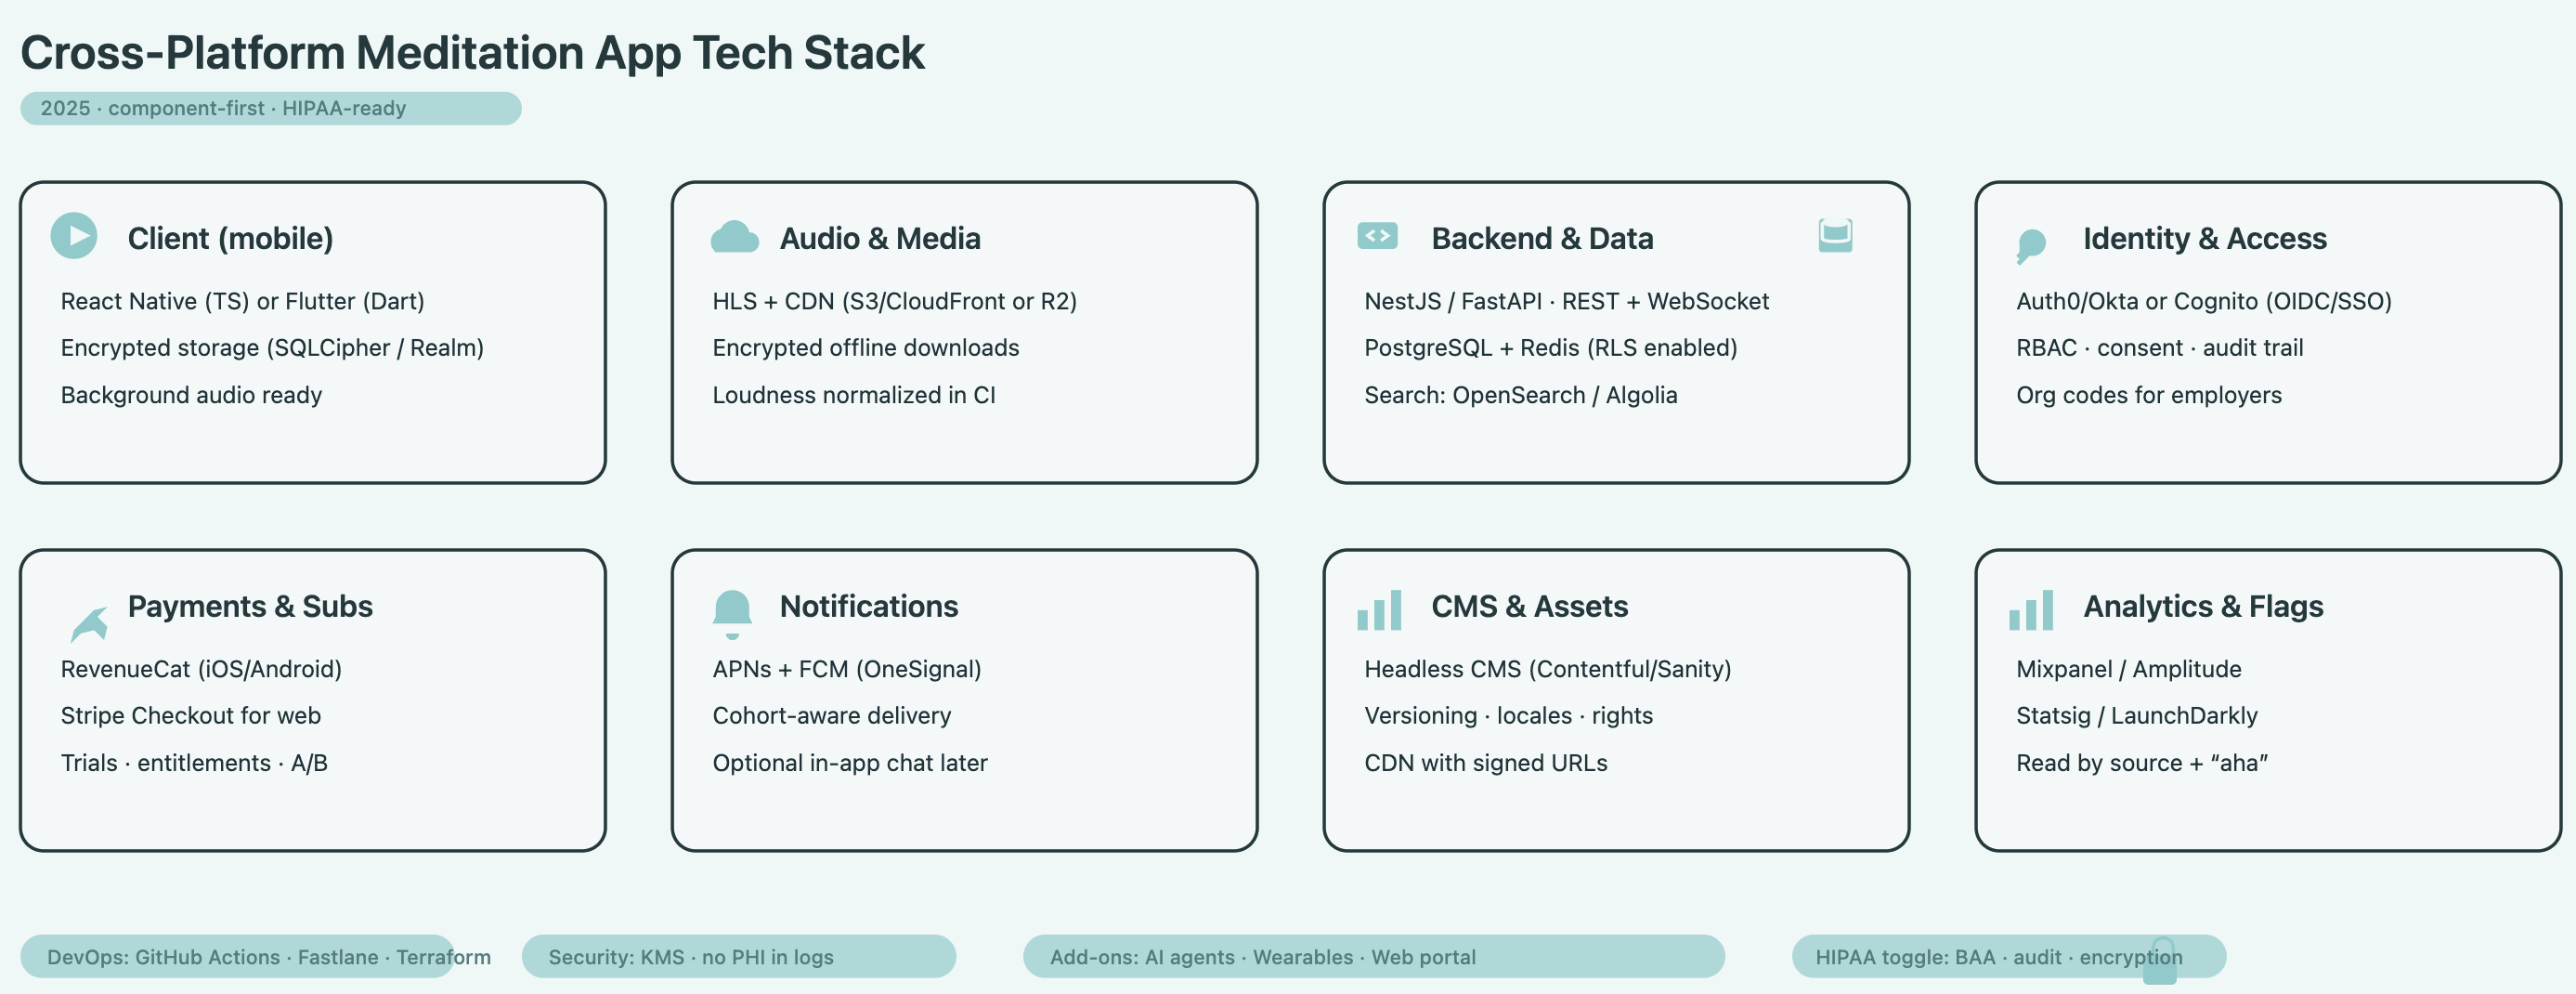Click 'Cohort-aware delivery' line

(x=831, y=715)
